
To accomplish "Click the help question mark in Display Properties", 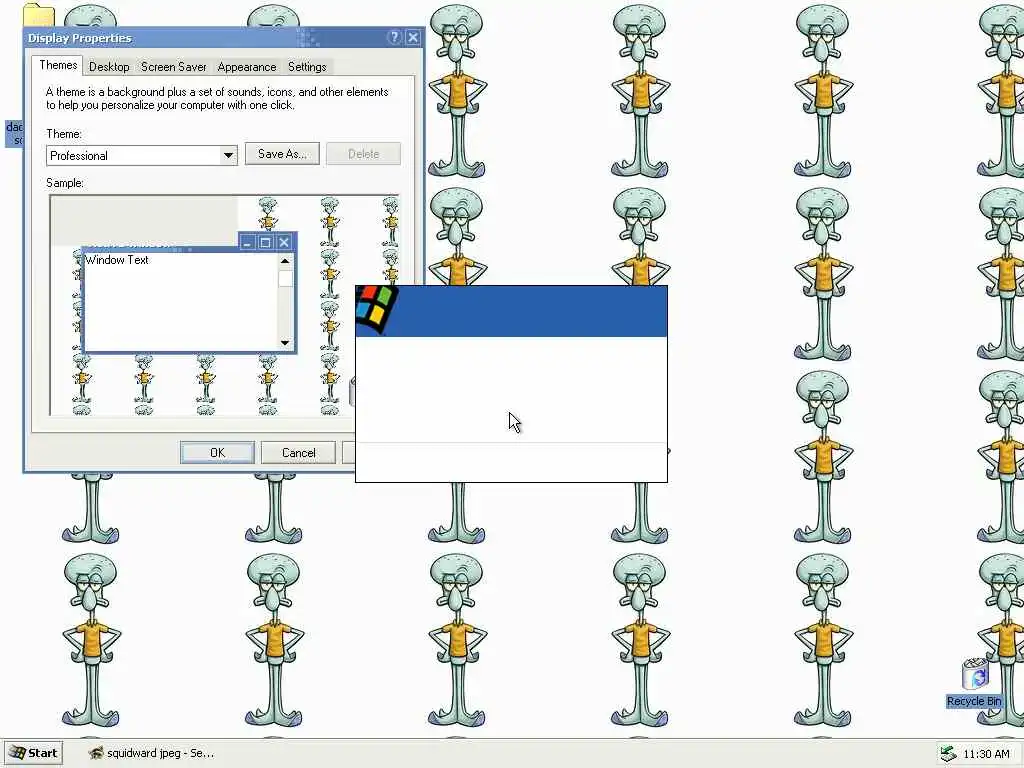I will tap(394, 37).
